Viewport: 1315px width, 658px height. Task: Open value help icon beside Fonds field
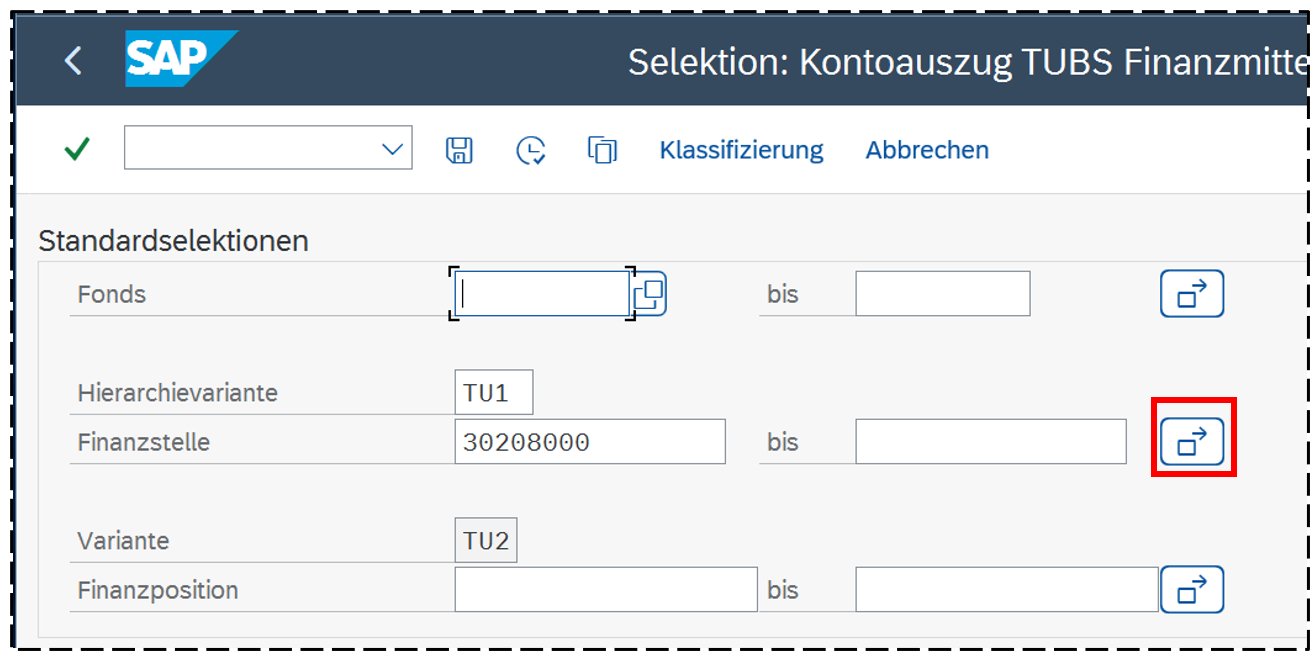(x=650, y=294)
